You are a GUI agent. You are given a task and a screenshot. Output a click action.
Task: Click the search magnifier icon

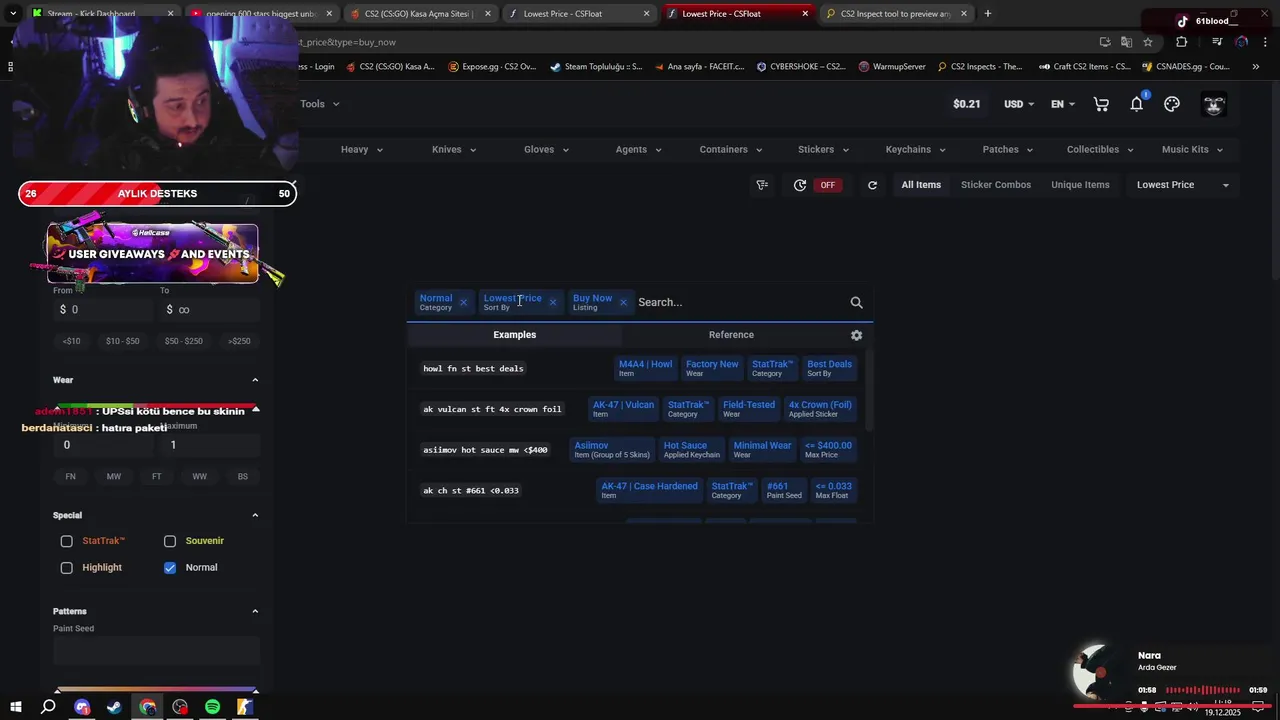pyautogui.click(x=856, y=302)
